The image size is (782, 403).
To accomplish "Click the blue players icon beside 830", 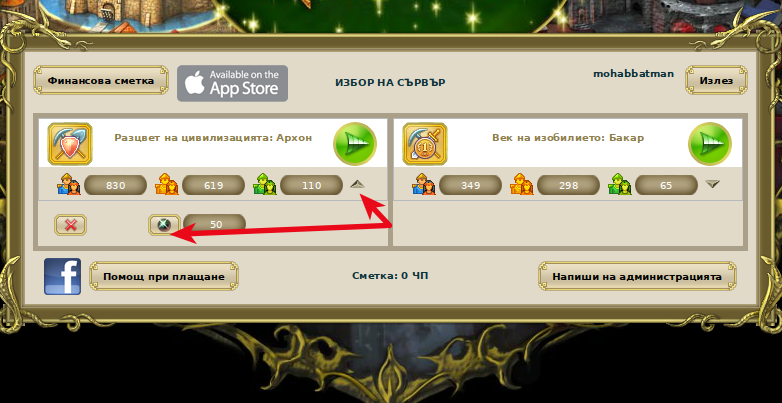I will (69, 185).
